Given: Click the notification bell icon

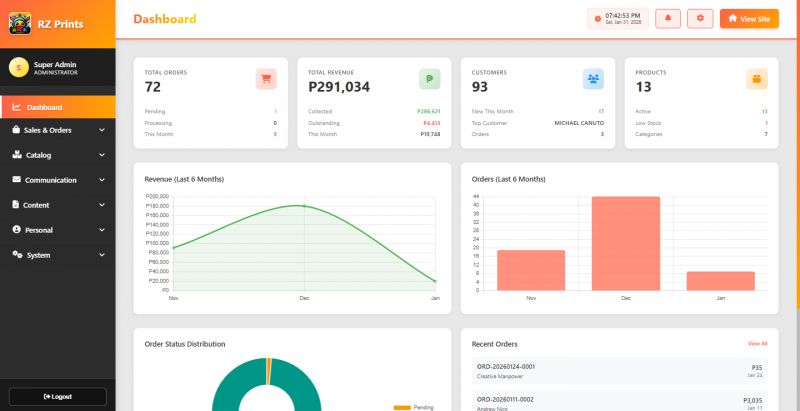Looking at the screenshot, I should (667, 18).
